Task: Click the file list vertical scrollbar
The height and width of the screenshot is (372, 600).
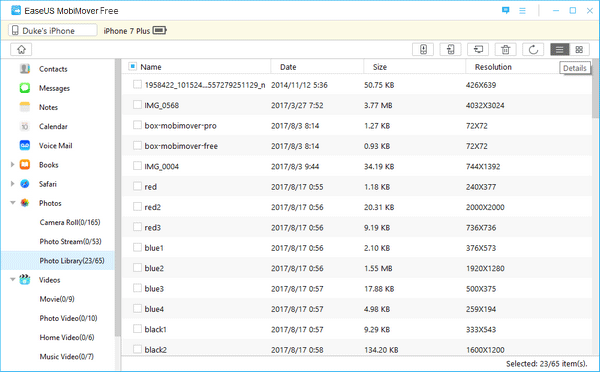Action: coord(595,89)
